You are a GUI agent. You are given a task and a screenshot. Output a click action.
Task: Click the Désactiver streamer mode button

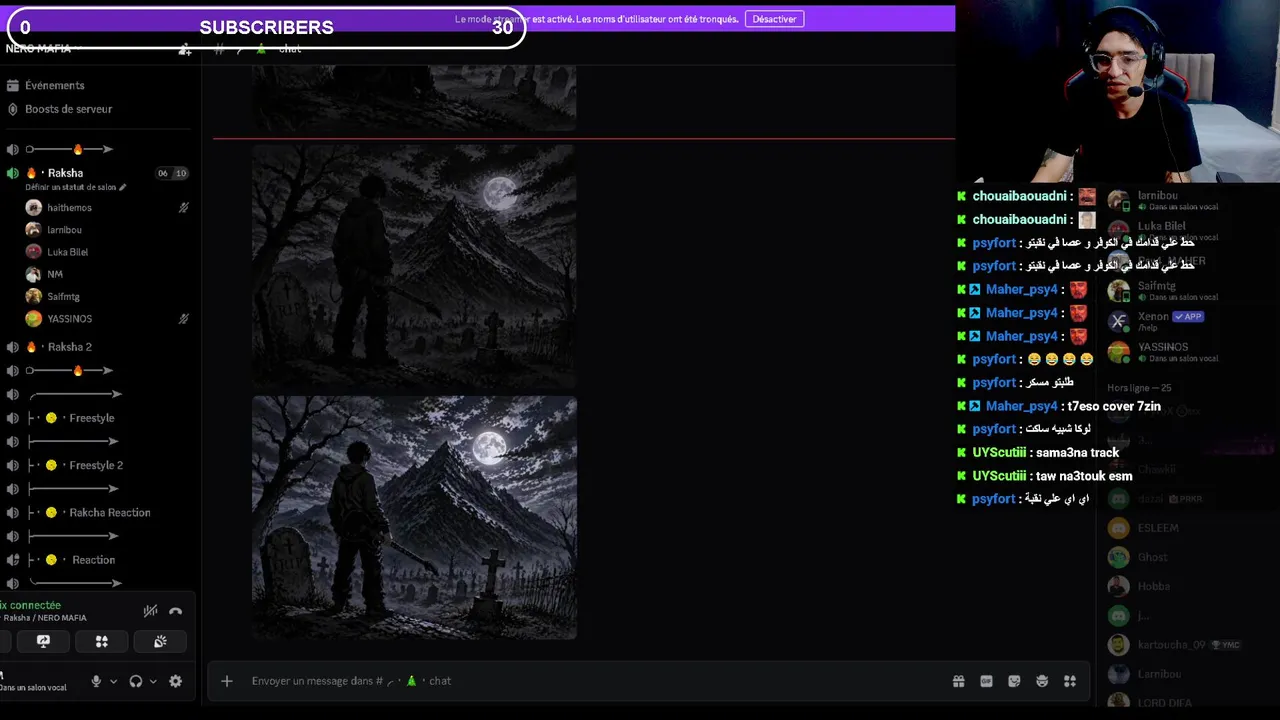pos(774,19)
